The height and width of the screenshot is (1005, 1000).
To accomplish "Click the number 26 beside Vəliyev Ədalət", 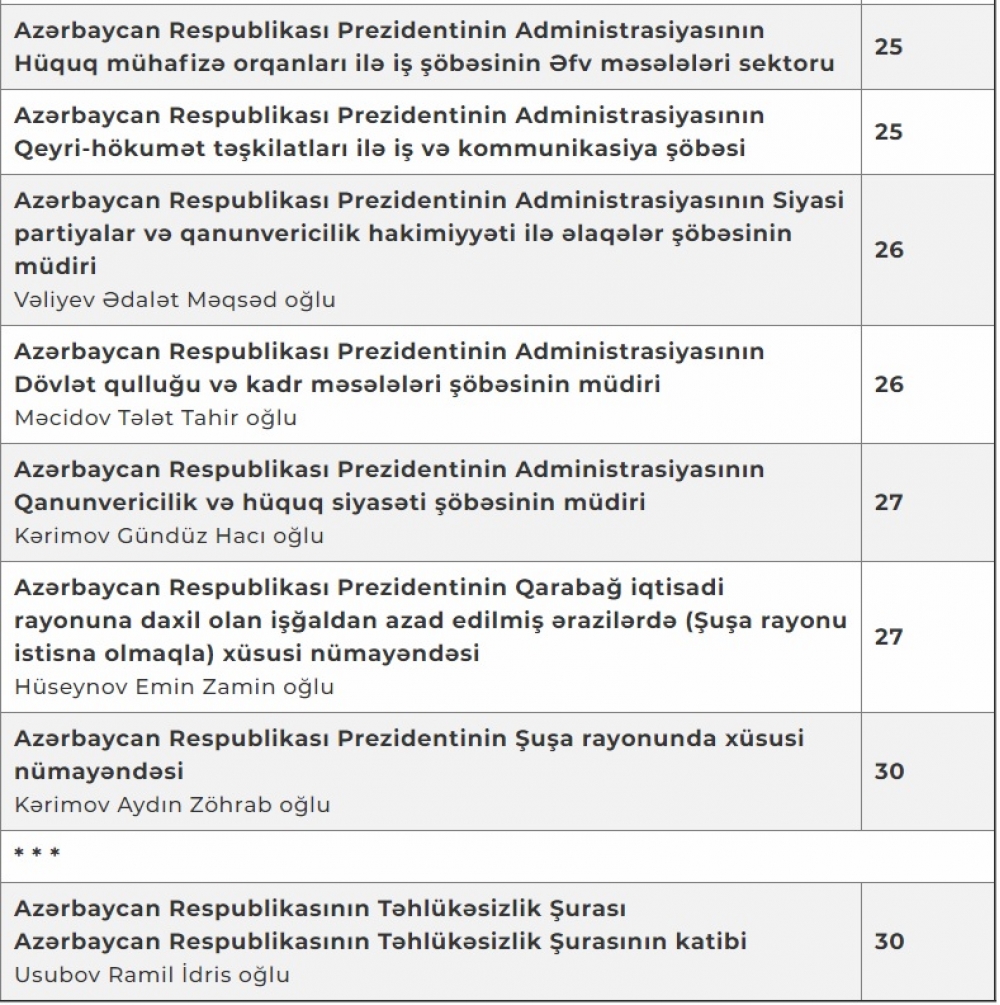I will [x=888, y=249].
